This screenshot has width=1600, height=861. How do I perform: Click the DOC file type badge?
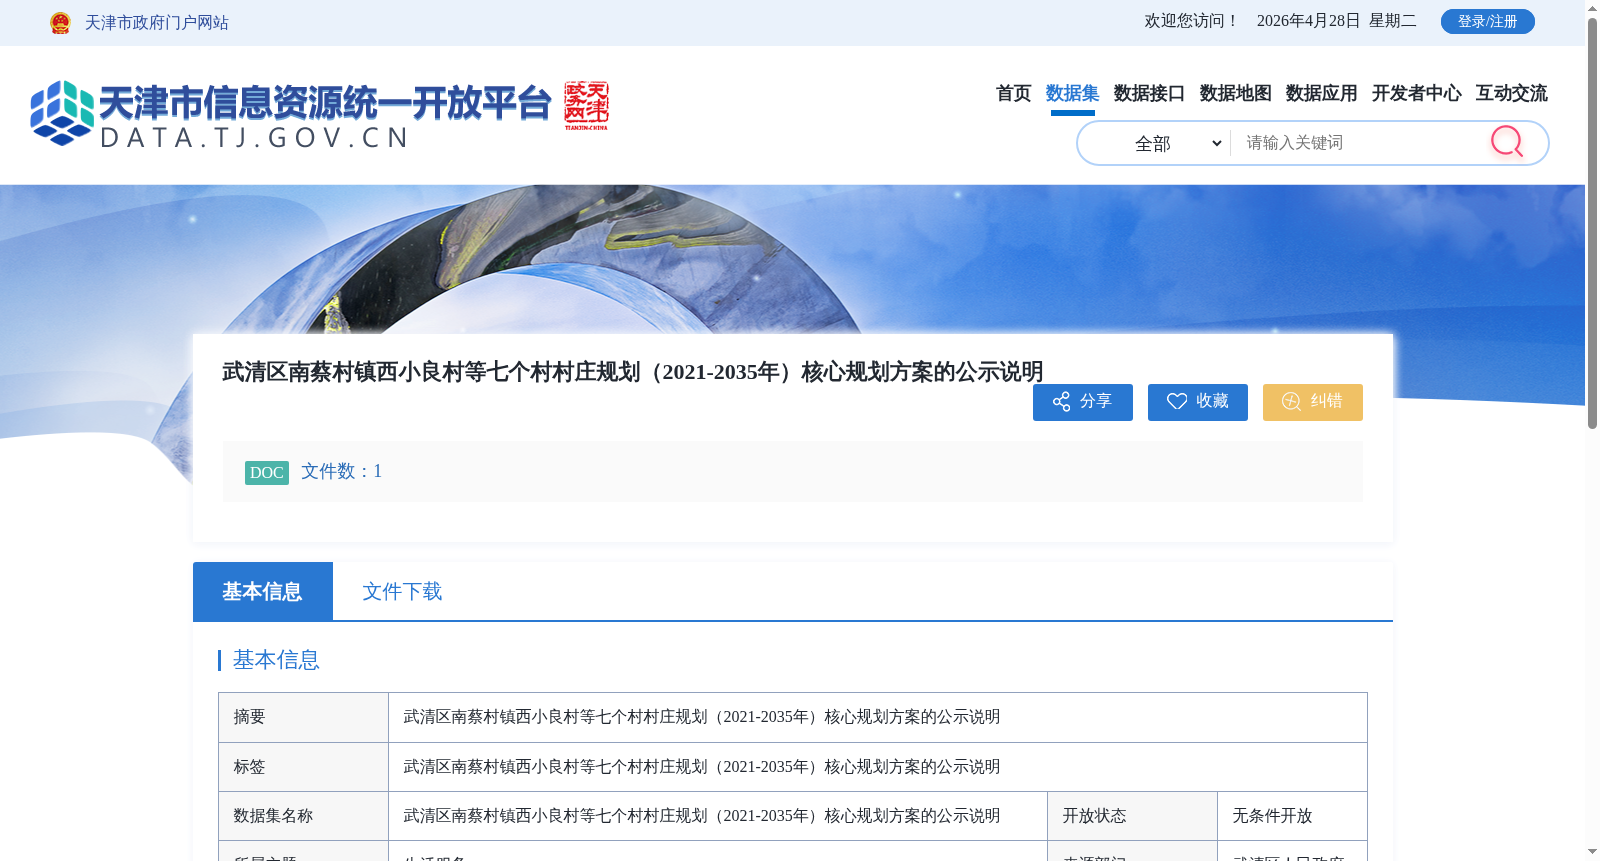tap(267, 473)
